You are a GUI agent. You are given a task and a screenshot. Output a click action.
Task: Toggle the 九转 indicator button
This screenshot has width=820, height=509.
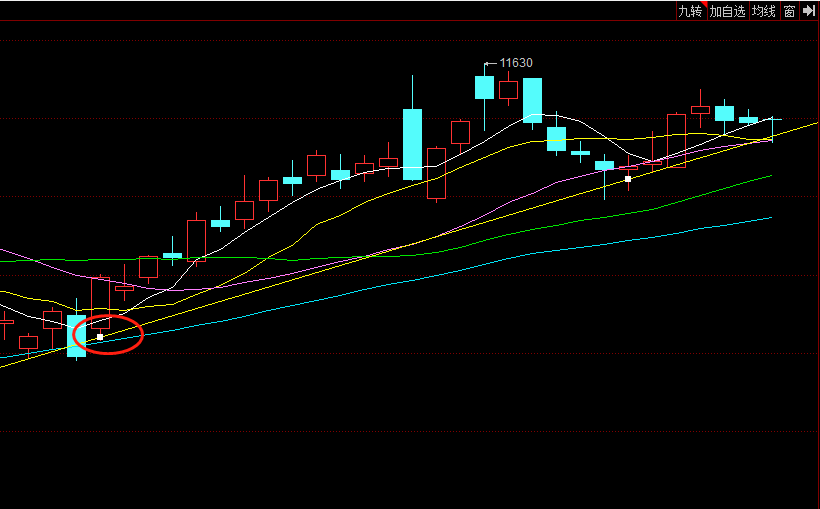point(691,11)
